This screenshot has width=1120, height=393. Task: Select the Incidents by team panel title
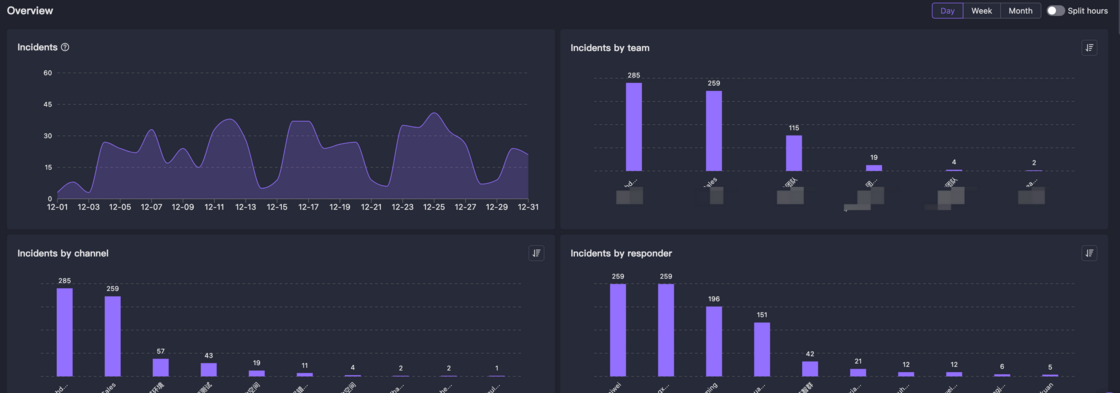click(x=610, y=48)
